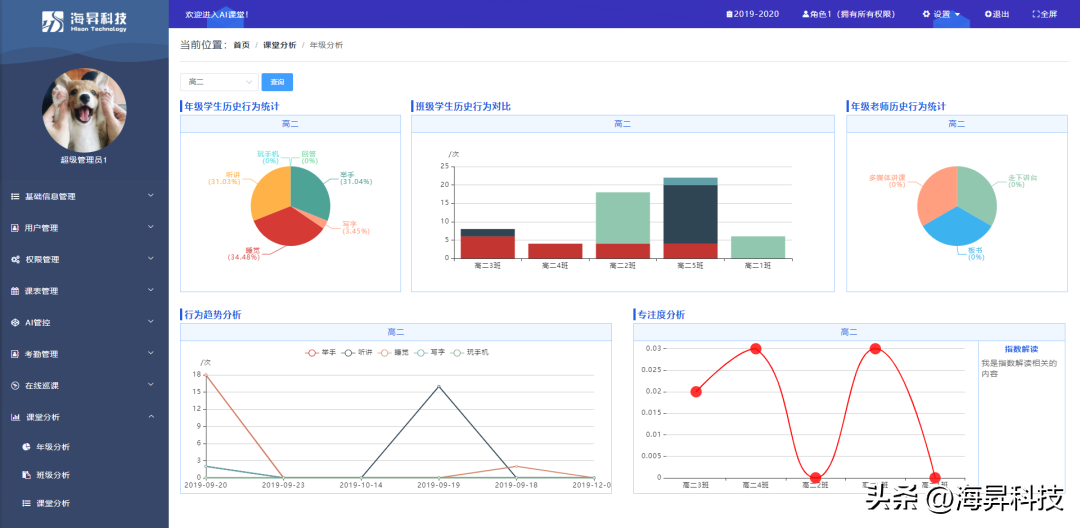The width and height of the screenshot is (1080, 528).
Task: Expand 课表管理 chevron
Action: click(x=151, y=291)
